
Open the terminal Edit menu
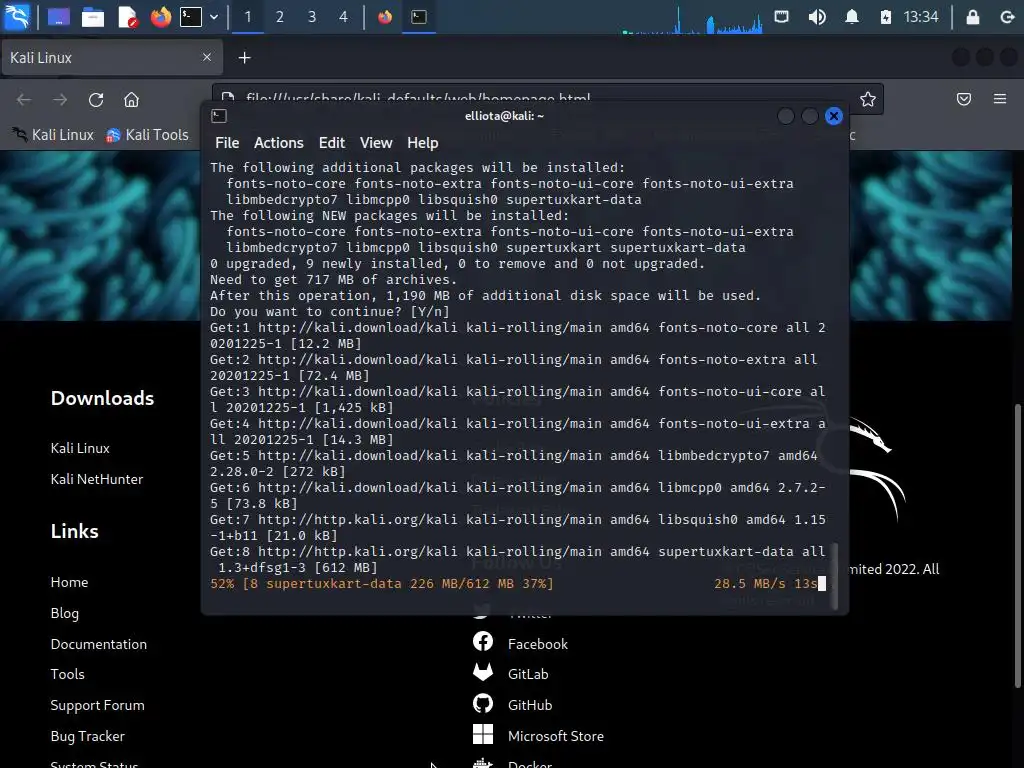pyautogui.click(x=332, y=143)
